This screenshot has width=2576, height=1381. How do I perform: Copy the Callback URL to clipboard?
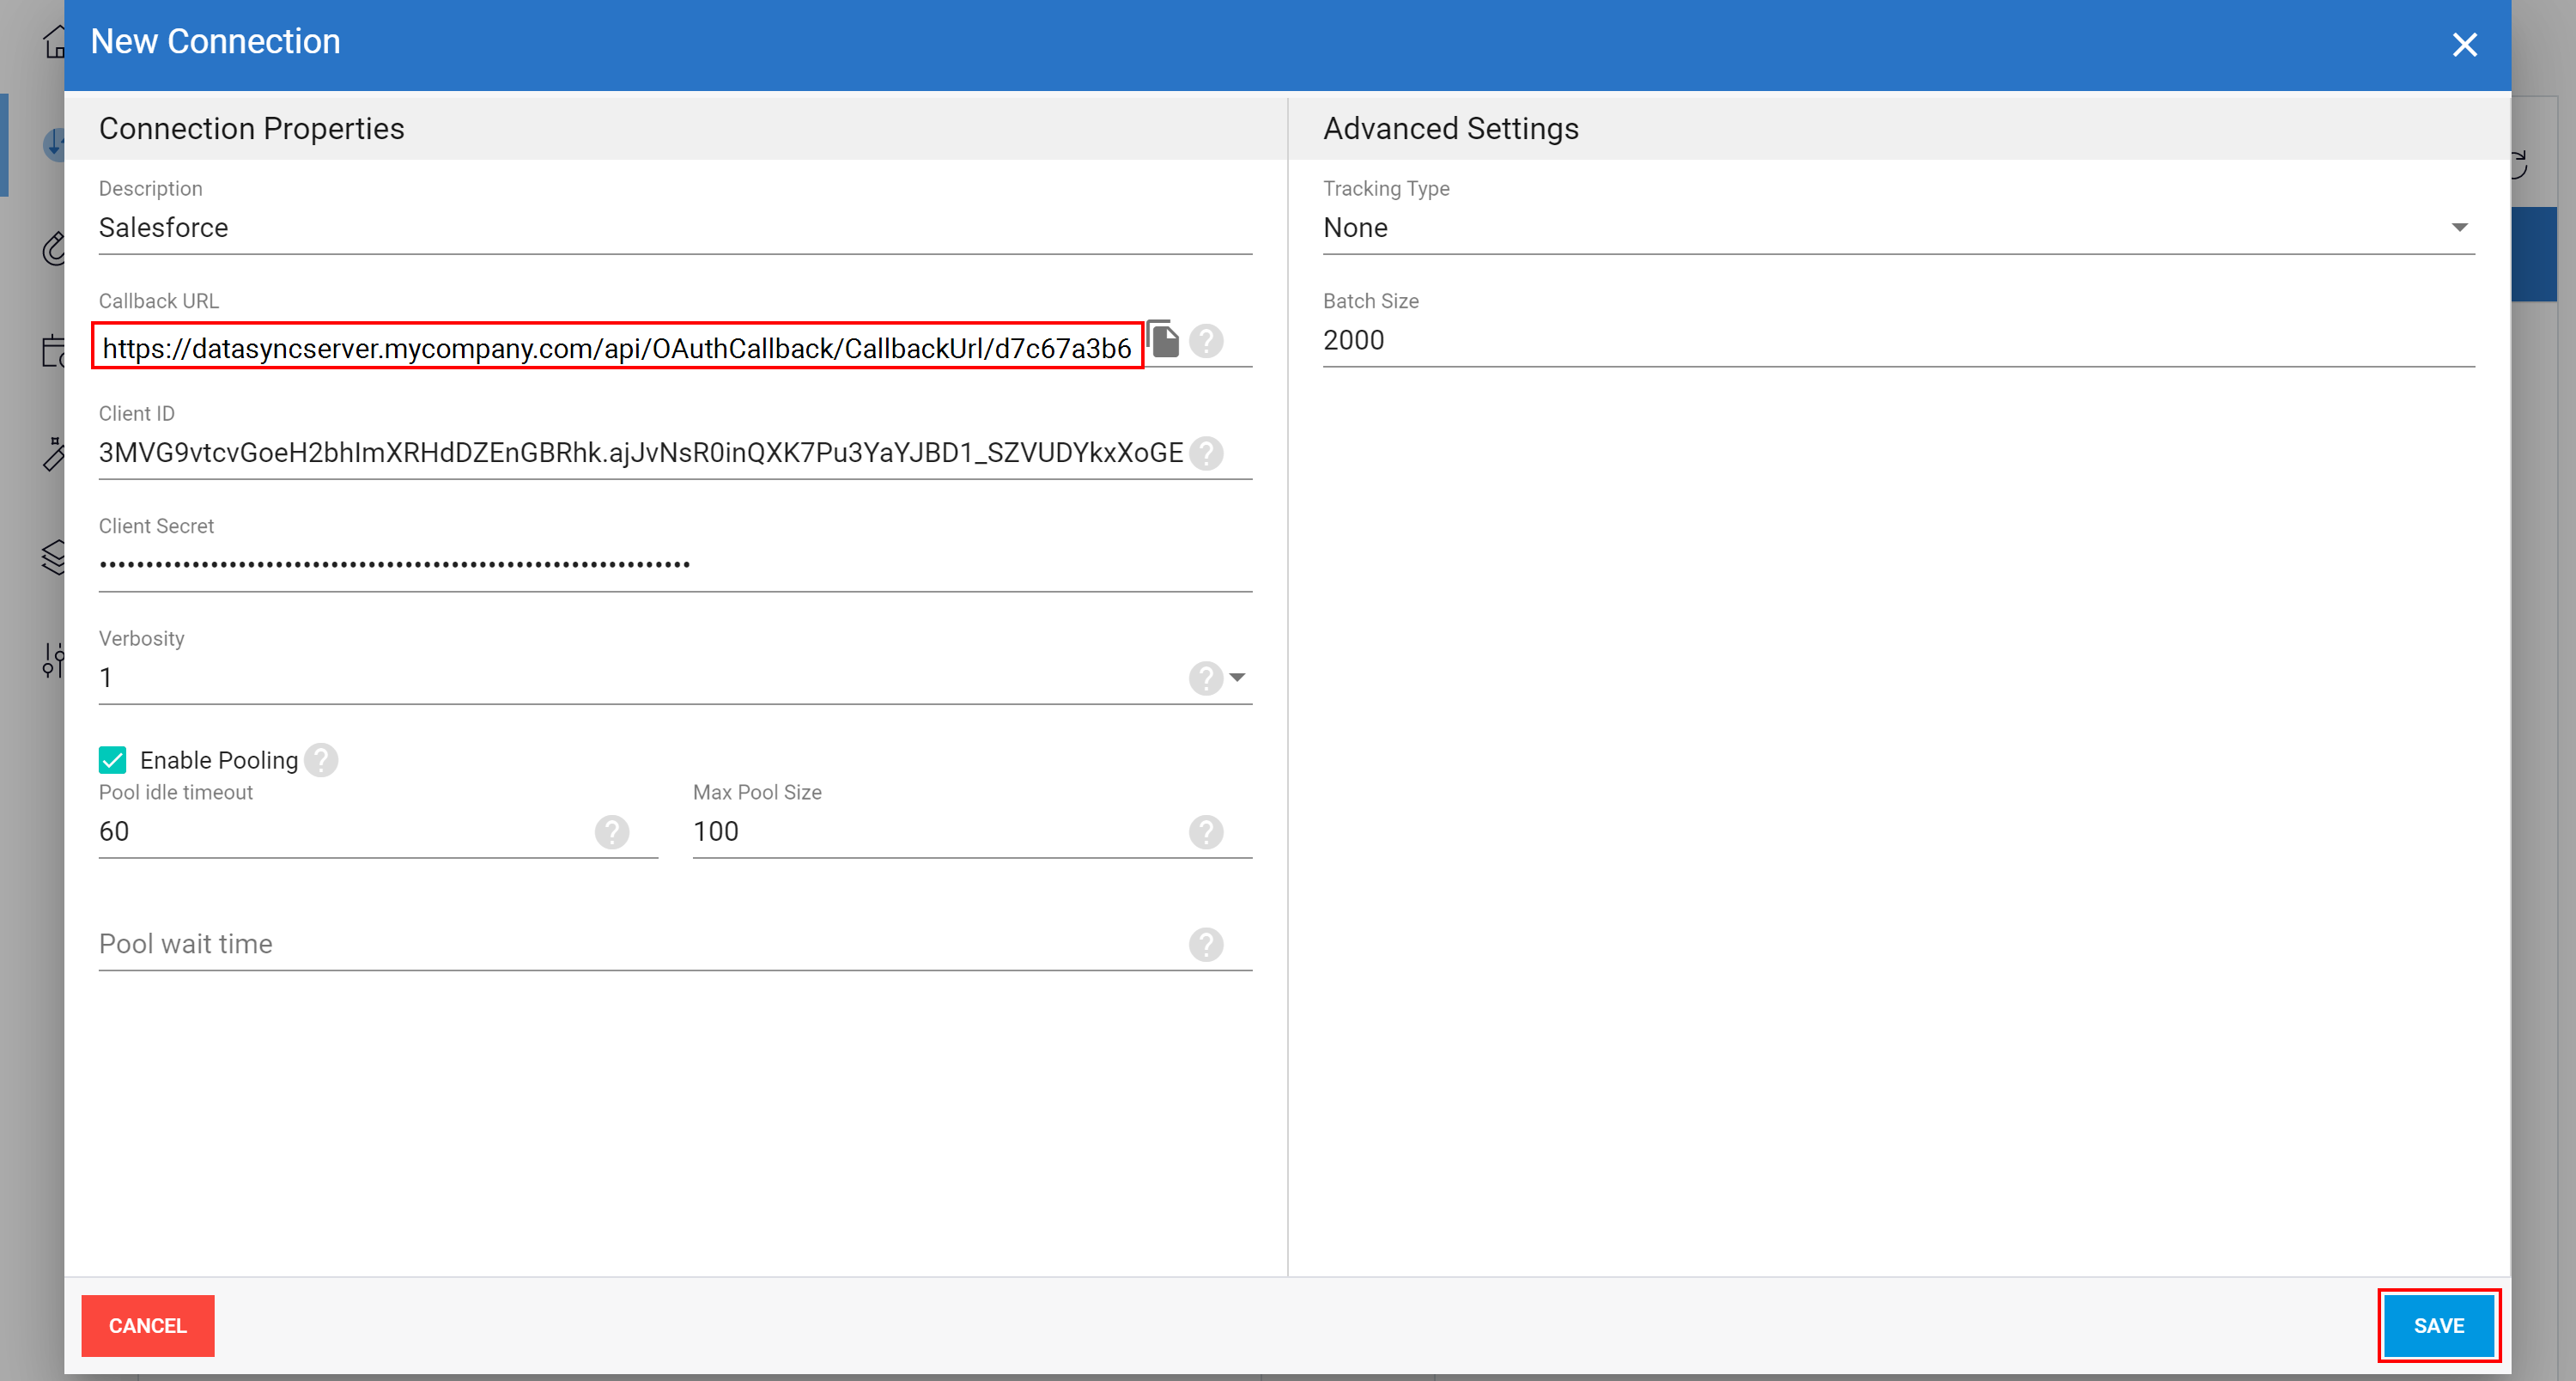coord(1163,340)
